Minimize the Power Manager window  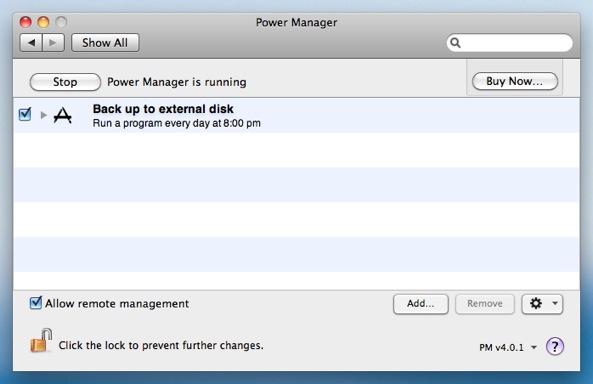pyautogui.click(x=43, y=22)
